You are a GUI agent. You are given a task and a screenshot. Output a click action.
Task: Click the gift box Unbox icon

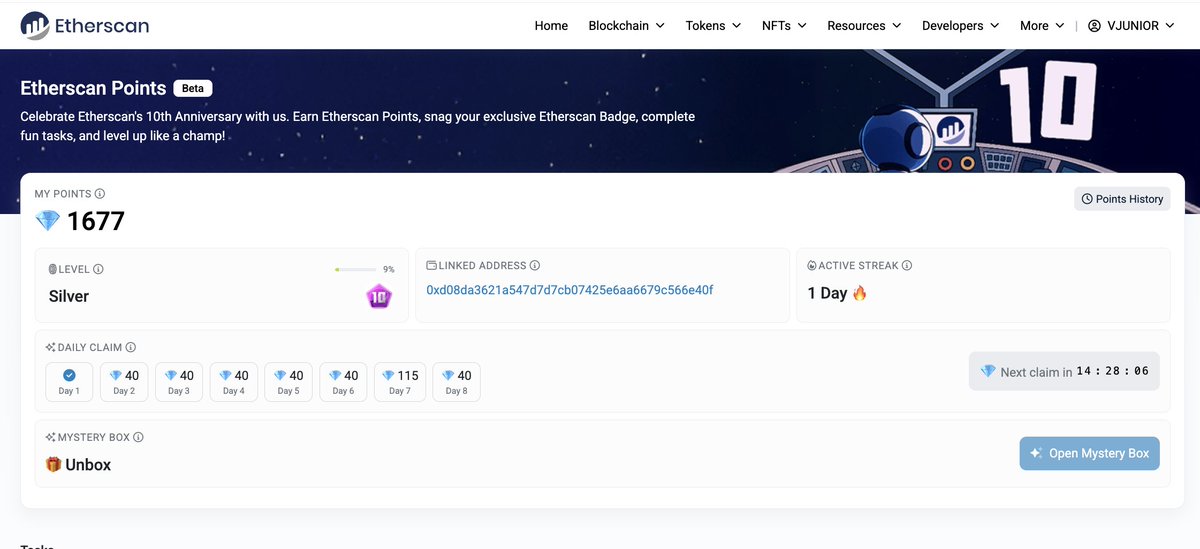pos(54,465)
